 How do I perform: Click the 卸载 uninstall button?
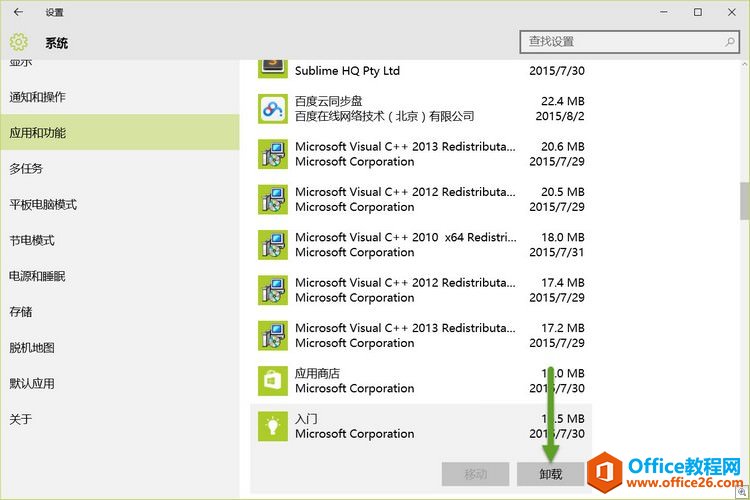[x=551, y=474]
